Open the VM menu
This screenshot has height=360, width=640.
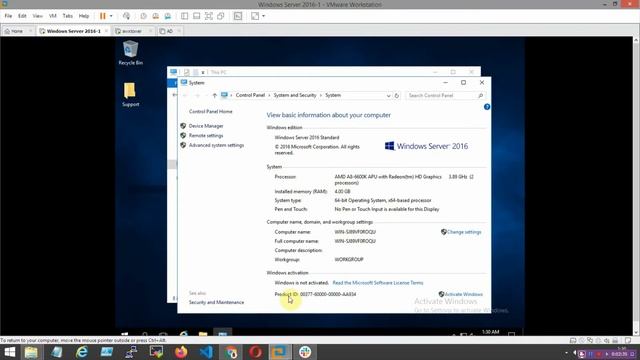53,16
